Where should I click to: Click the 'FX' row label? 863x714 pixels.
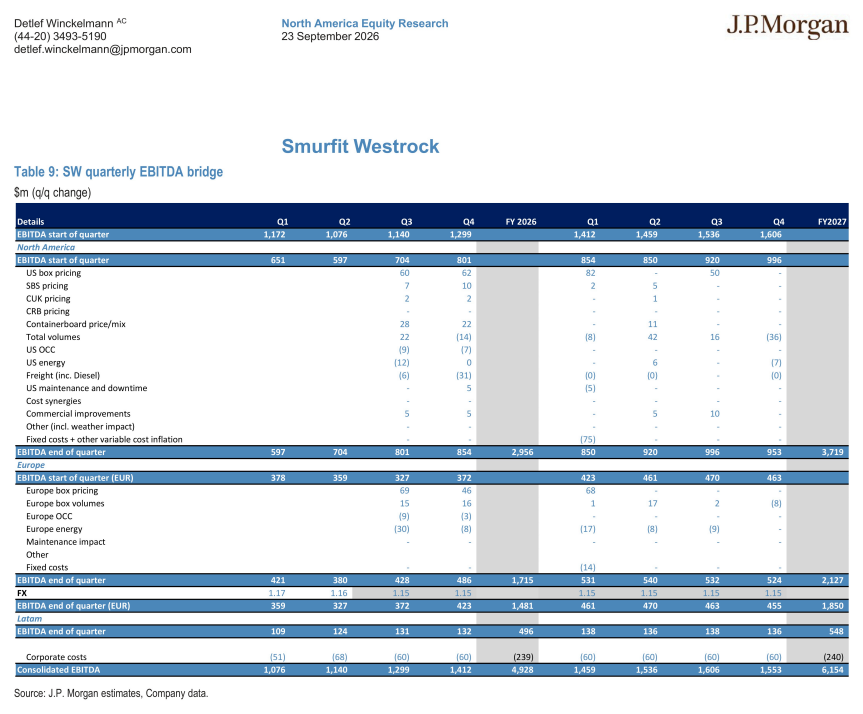pyautogui.click(x=22, y=593)
